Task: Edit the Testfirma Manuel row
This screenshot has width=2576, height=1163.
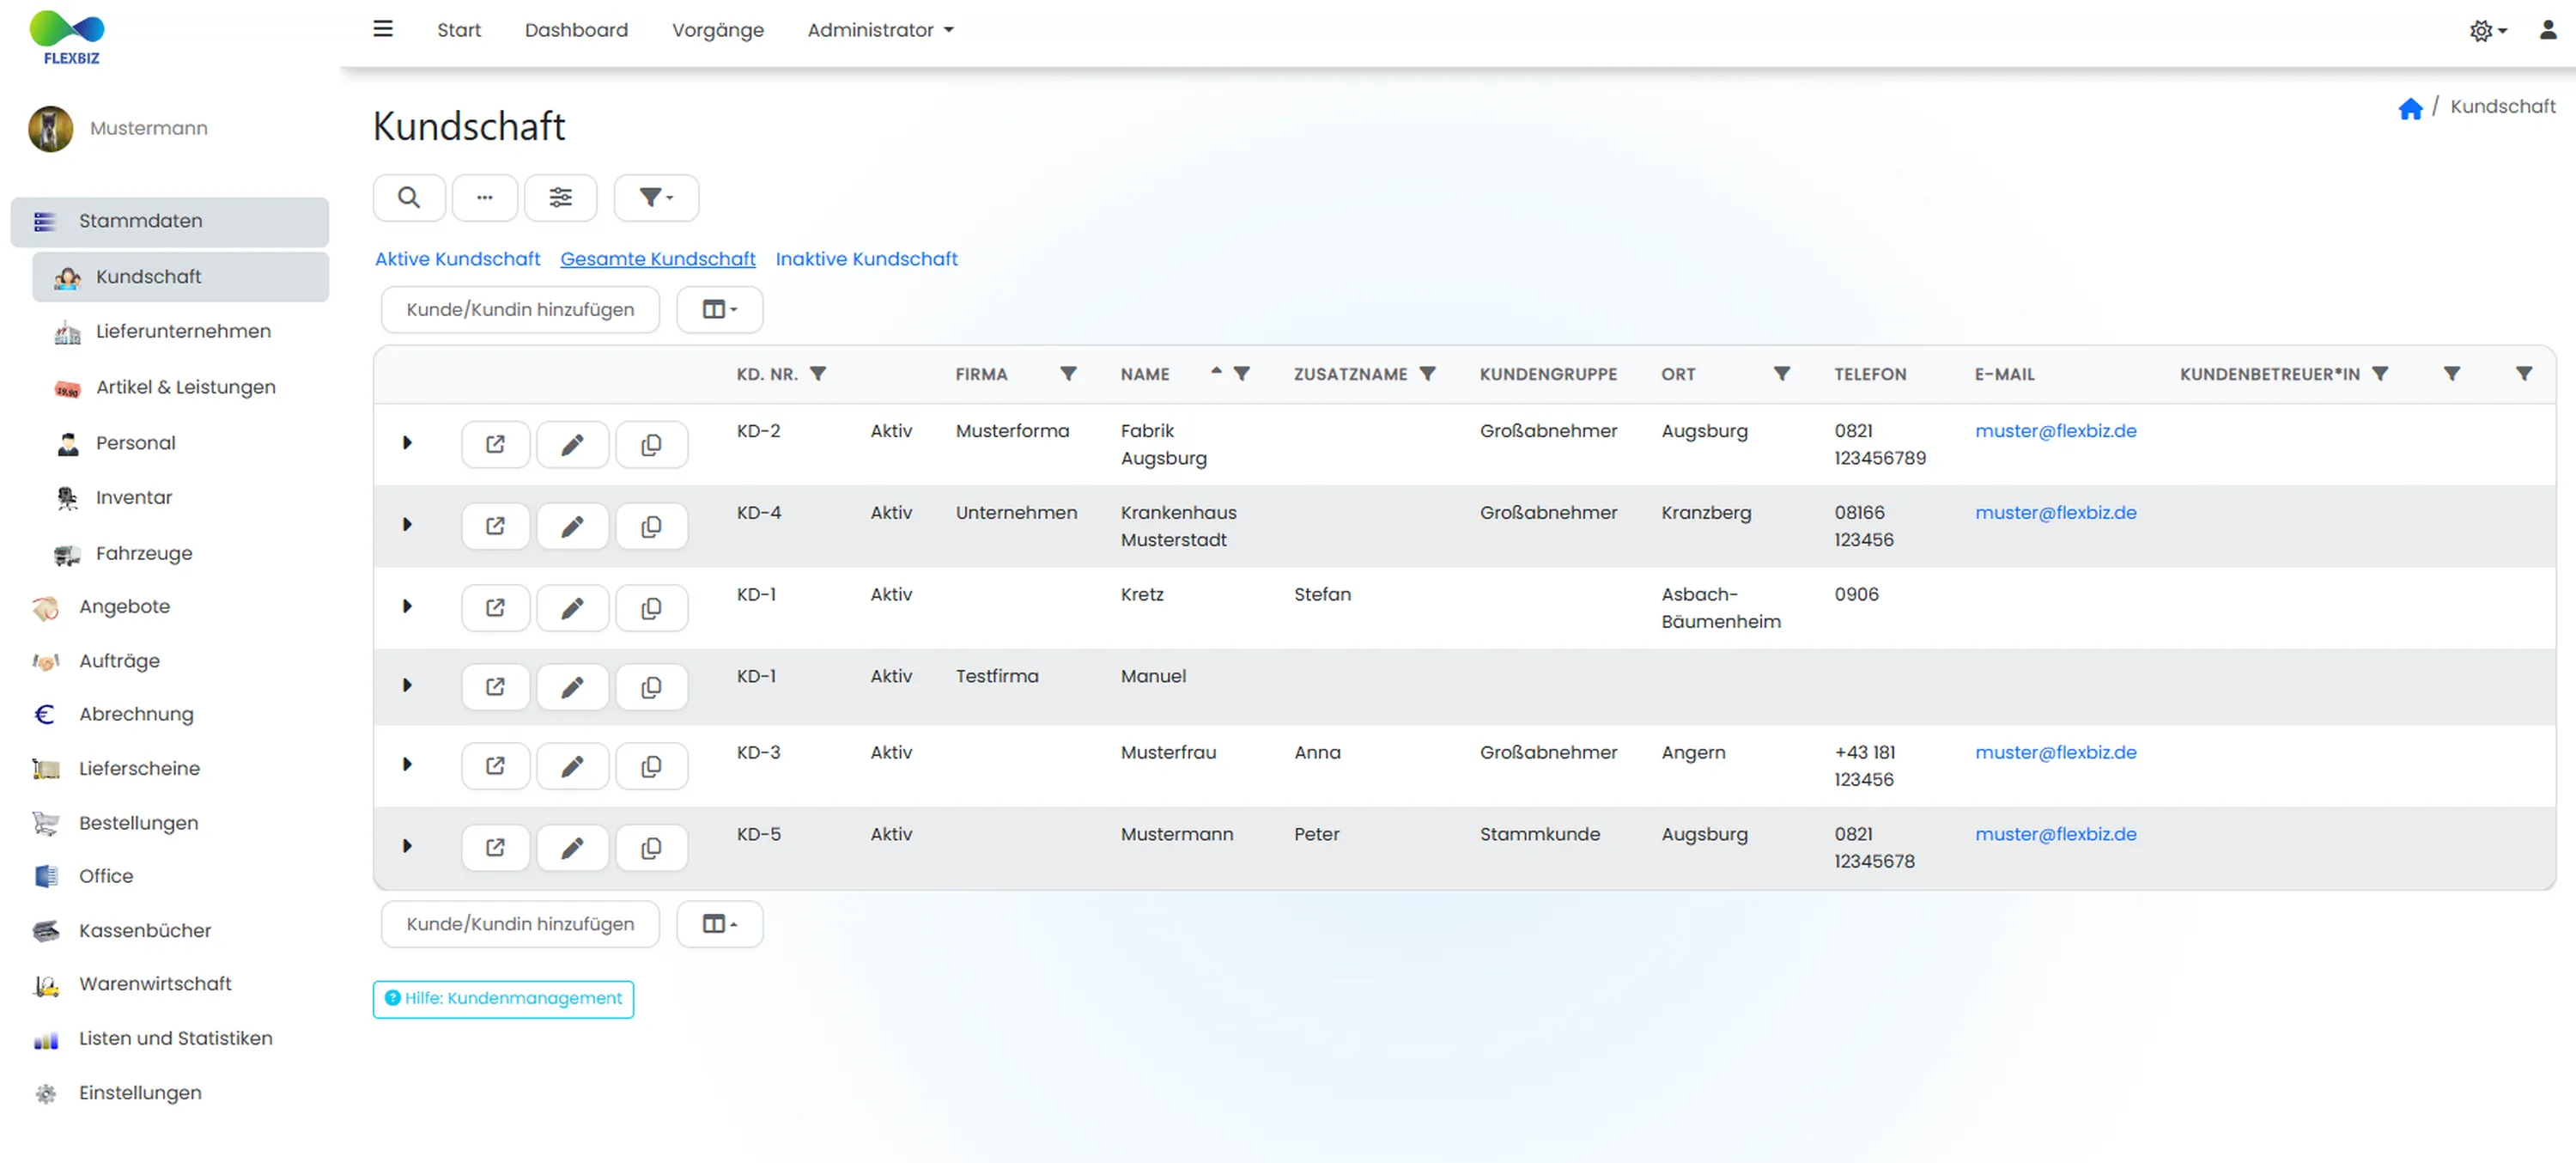Action: pyautogui.click(x=572, y=687)
